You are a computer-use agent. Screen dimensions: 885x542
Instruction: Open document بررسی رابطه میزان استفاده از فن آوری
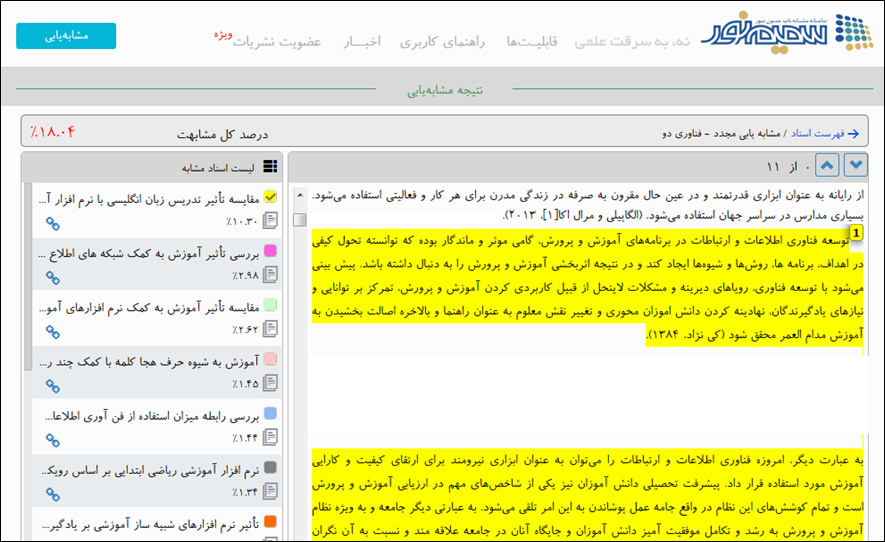[152, 416]
